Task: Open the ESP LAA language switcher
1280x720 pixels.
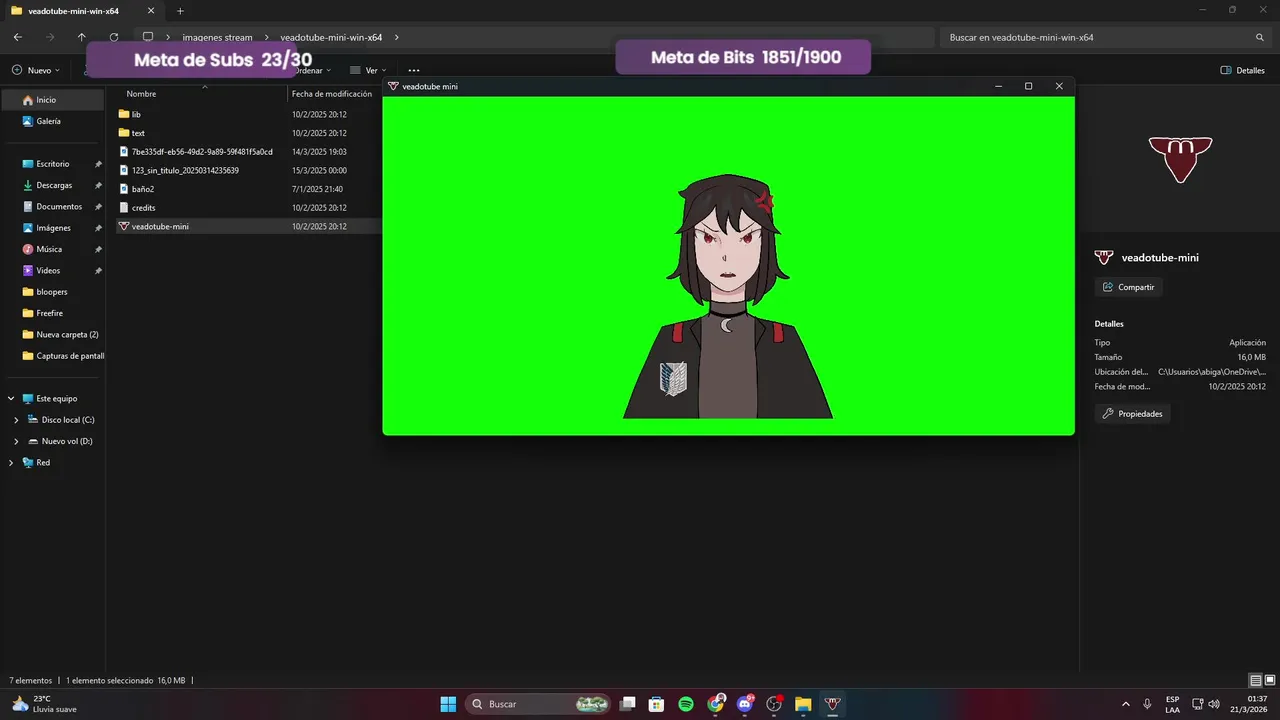Action: [1172, 704]
